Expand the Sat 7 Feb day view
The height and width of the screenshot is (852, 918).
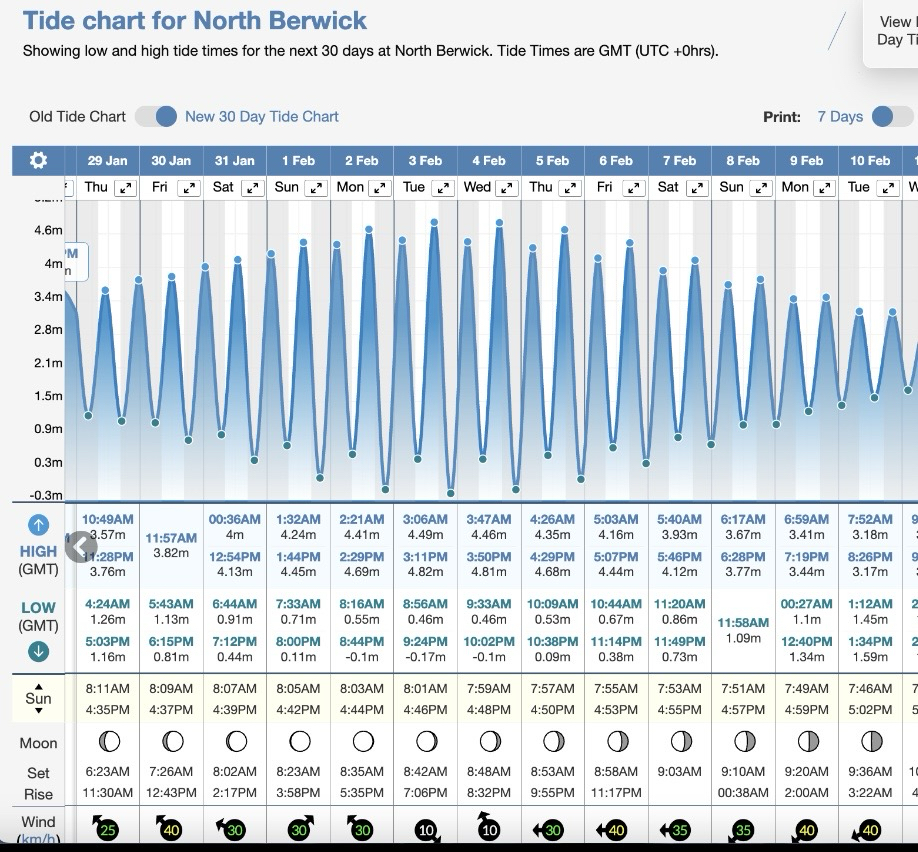(x=698, y=188)
